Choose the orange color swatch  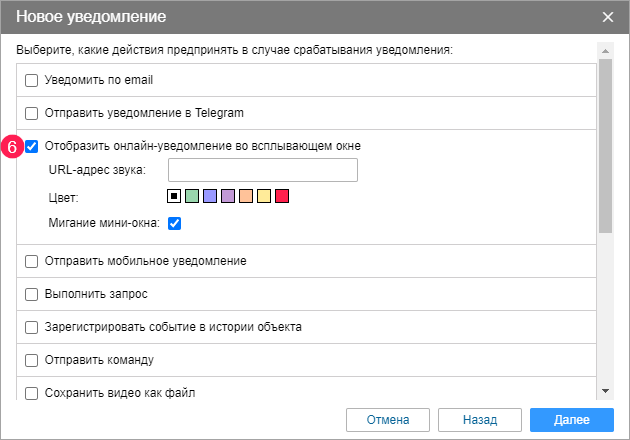click(x=246, y=196)
